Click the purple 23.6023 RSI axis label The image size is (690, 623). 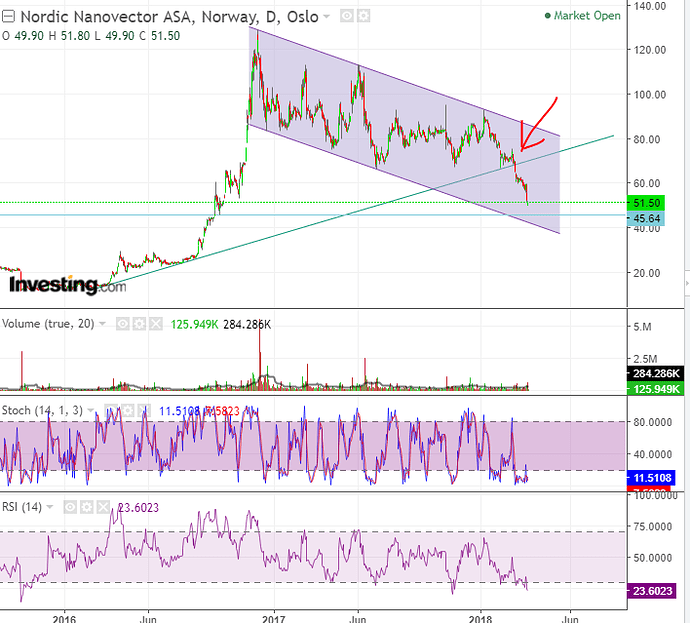pos(652,591)
